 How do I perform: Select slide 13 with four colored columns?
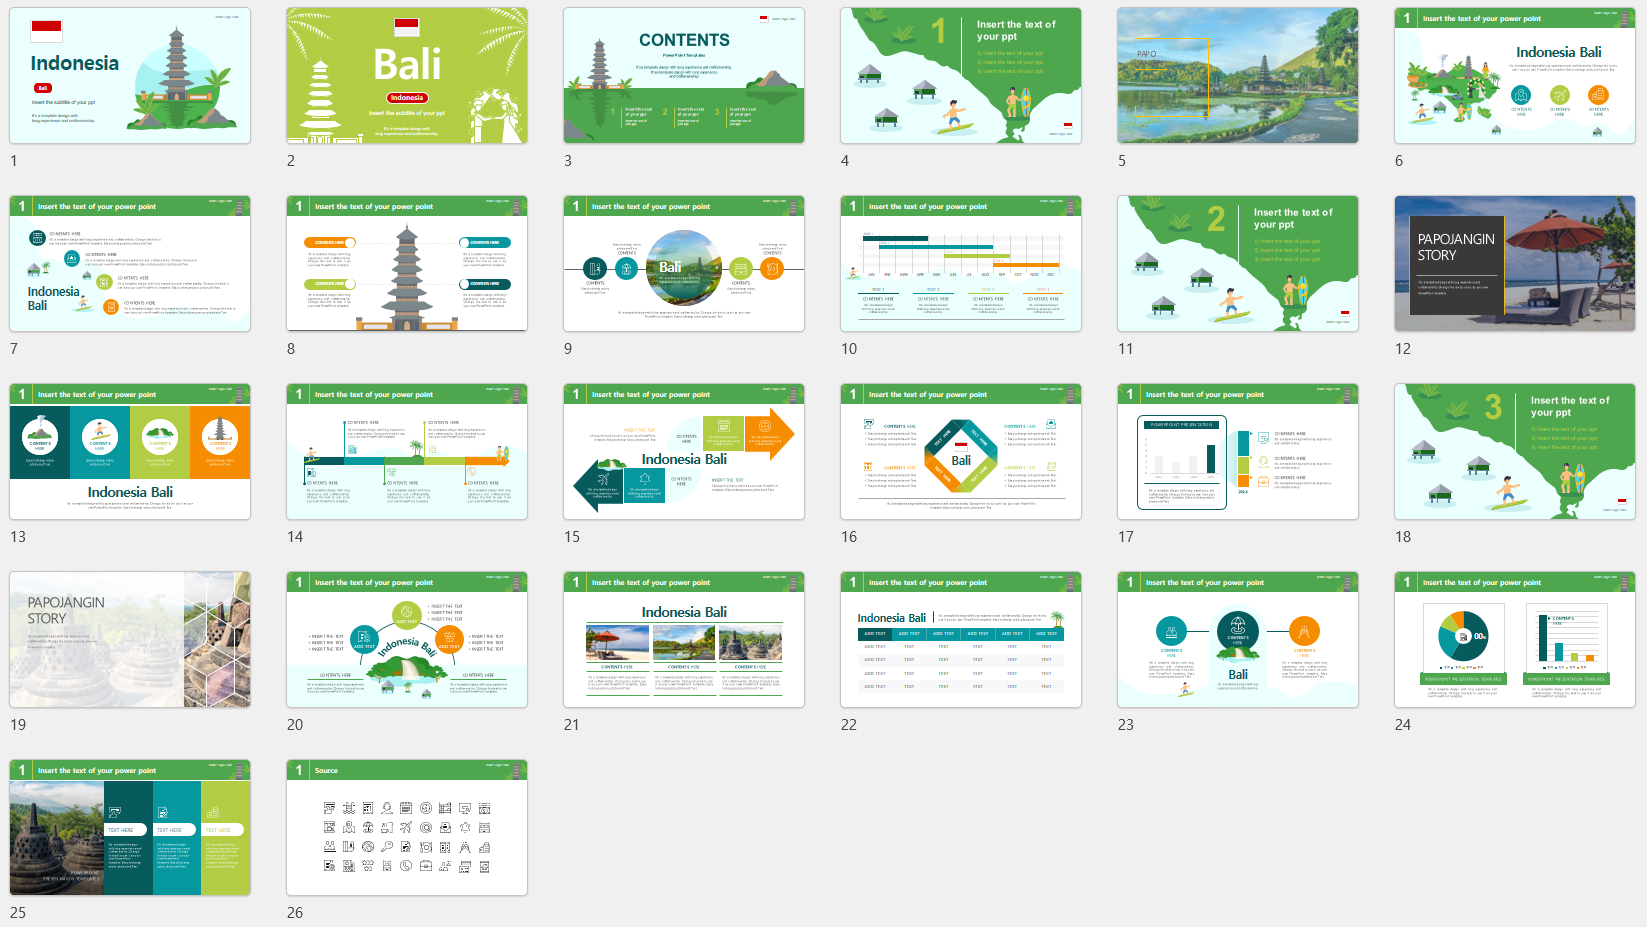click(130, 452)
